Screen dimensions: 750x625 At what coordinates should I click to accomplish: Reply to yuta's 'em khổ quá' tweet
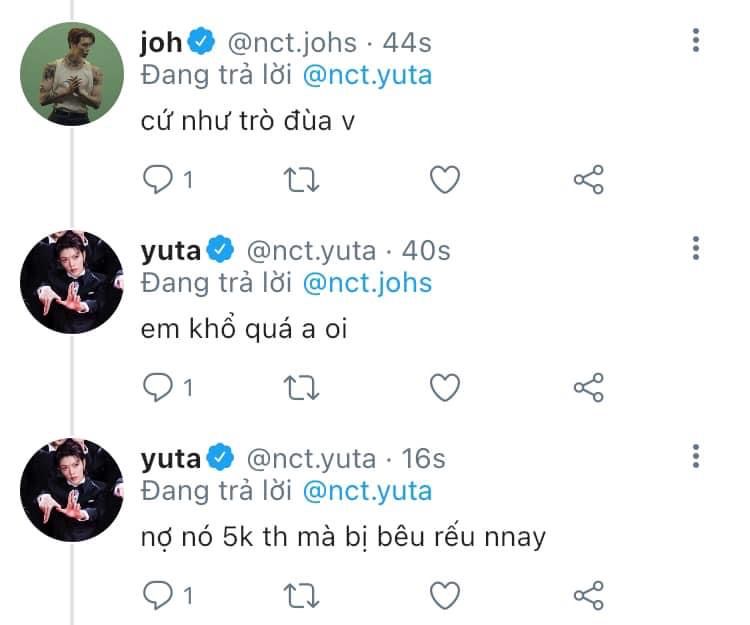(158, 387)
